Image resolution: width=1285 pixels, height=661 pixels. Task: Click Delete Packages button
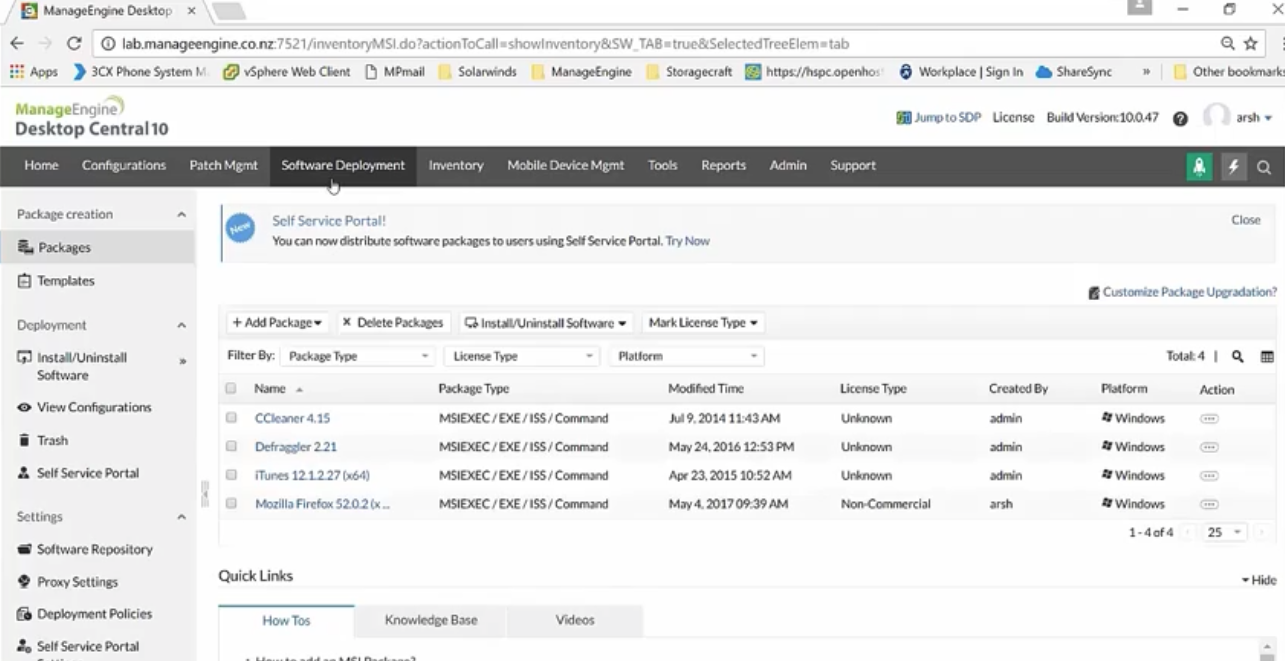click(393, 323)
